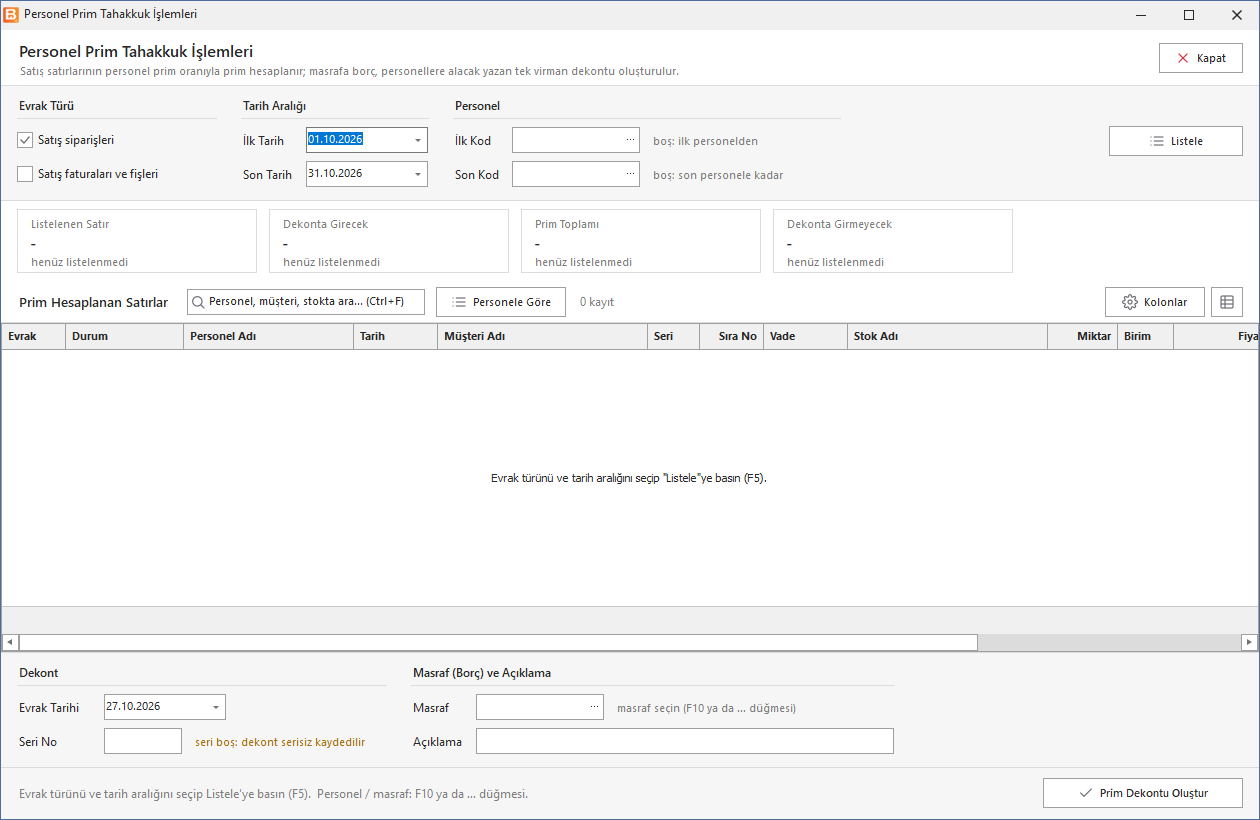Screen dimensions: 1260x820
Task: Sort by the Evrak column header
Action: pos(33,336)
